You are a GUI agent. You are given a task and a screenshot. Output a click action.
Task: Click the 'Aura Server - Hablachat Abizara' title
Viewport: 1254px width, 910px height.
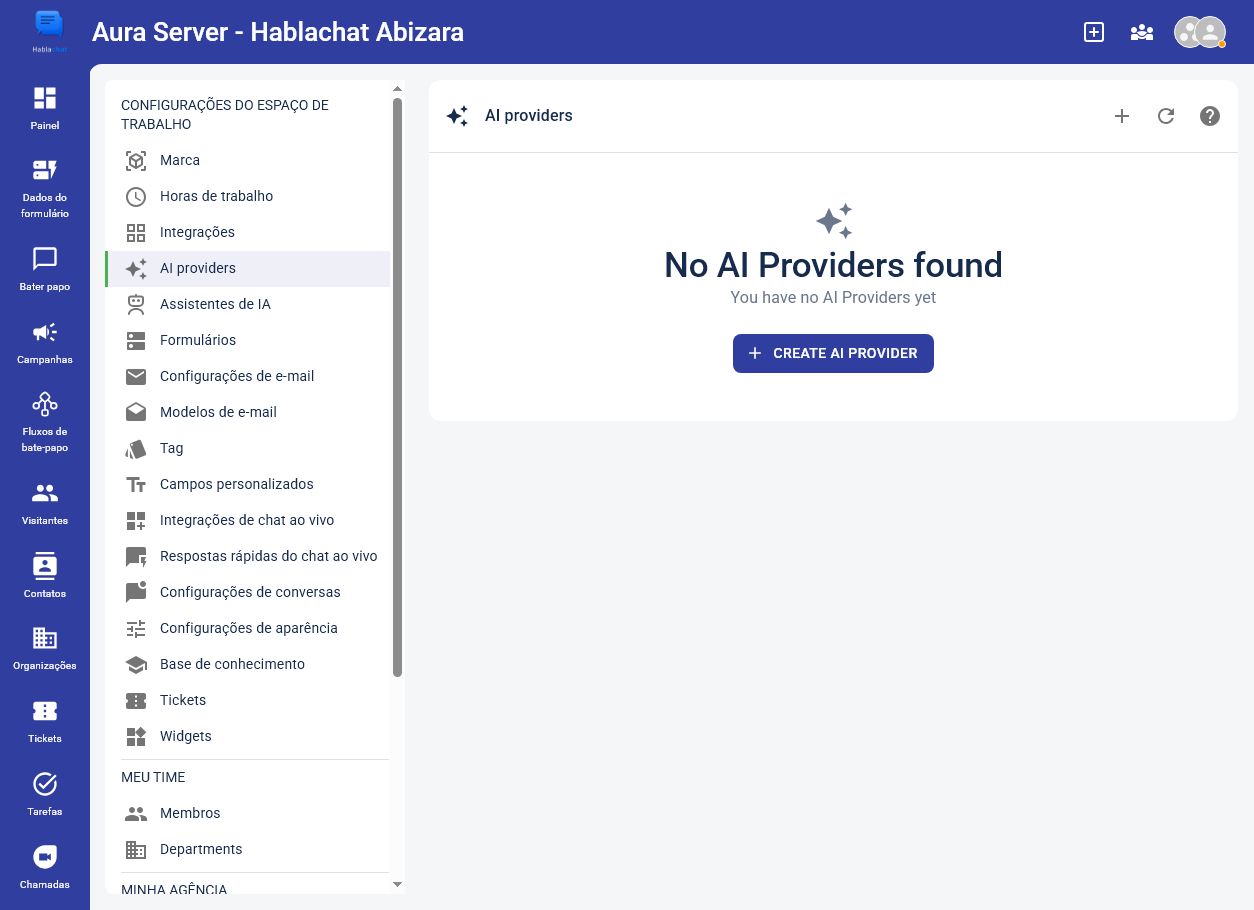[278, 31]
